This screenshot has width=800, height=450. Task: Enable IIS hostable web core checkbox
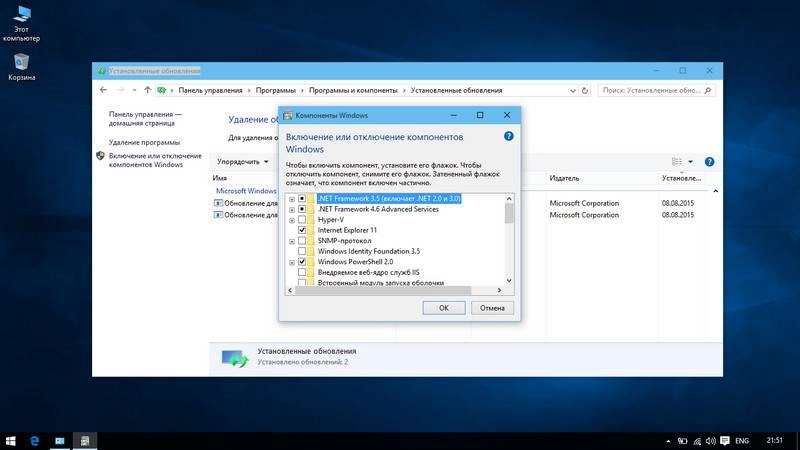(302, 272)
